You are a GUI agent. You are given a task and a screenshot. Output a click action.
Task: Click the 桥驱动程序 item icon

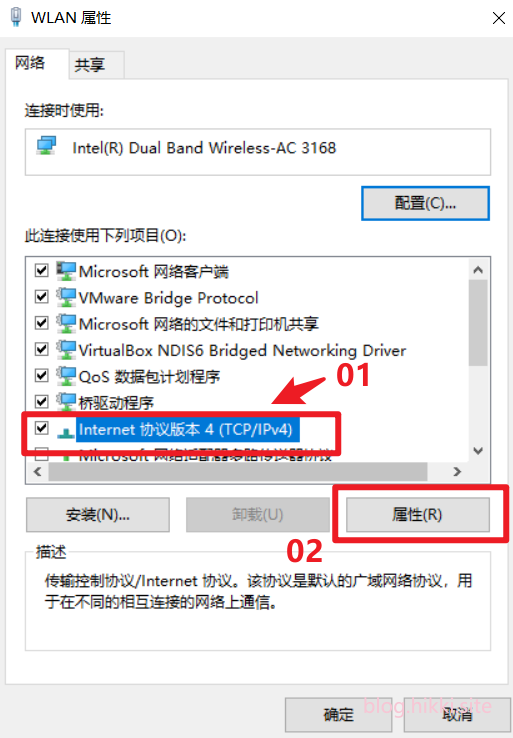66,402
